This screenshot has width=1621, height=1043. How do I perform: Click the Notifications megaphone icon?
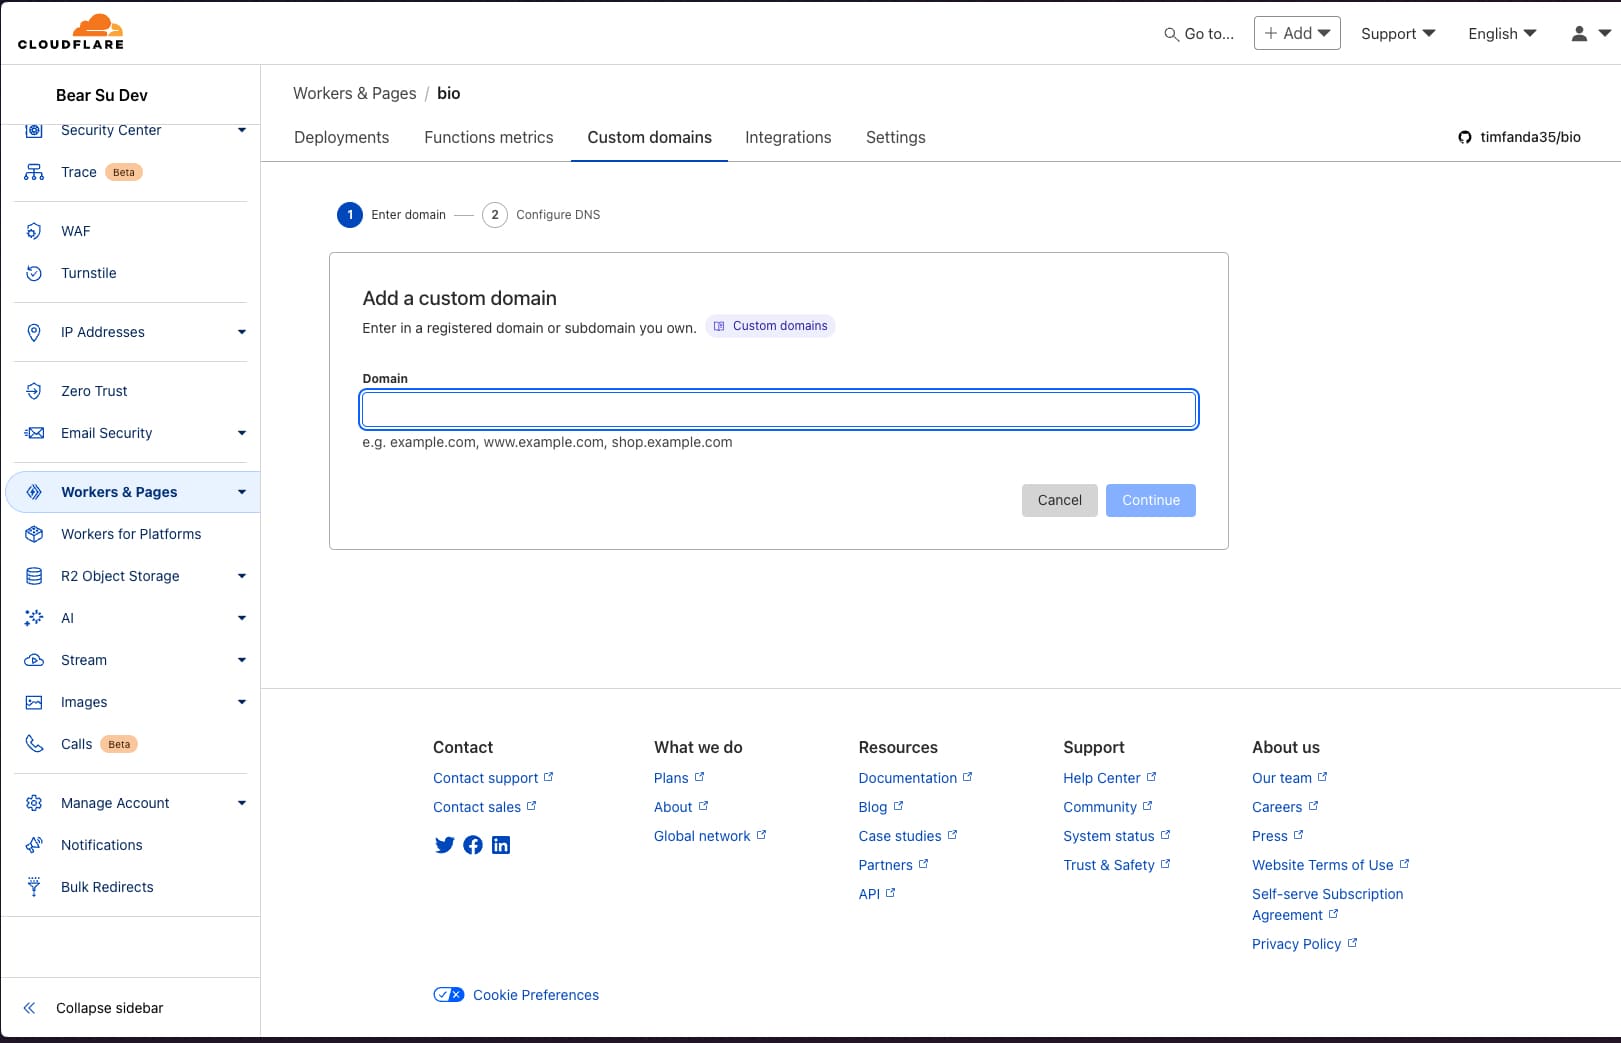point(34,845)
